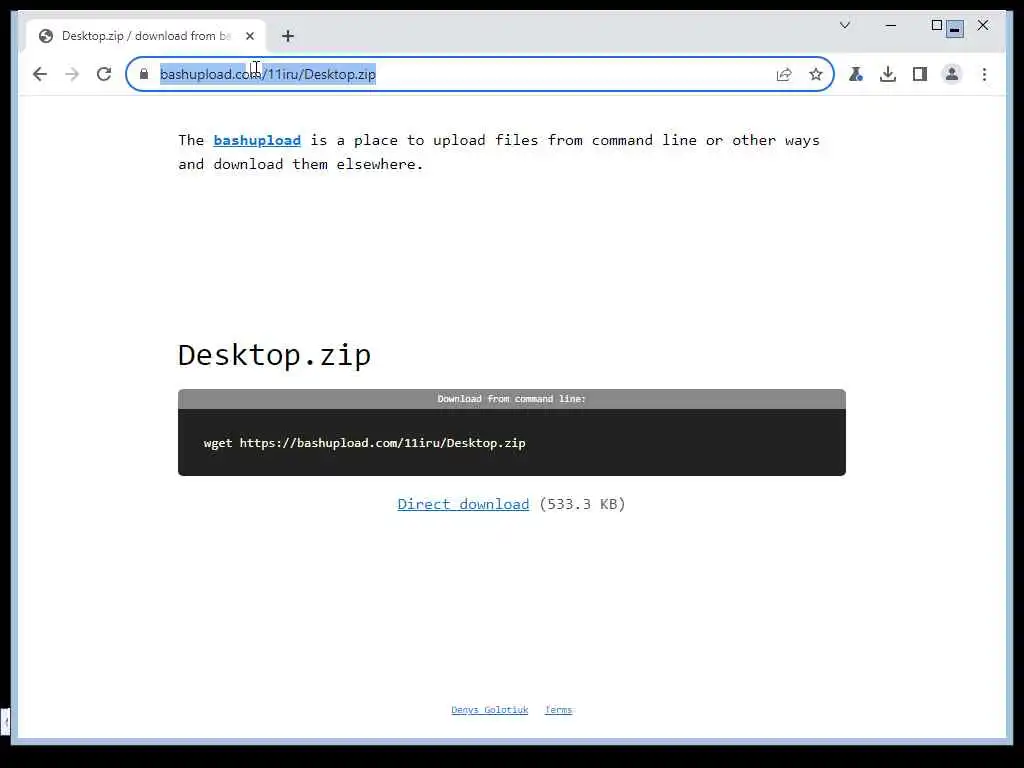Click the Desktop.zip heading
Viewport: 1024px width, 768px height.
[x=274, y=355]
